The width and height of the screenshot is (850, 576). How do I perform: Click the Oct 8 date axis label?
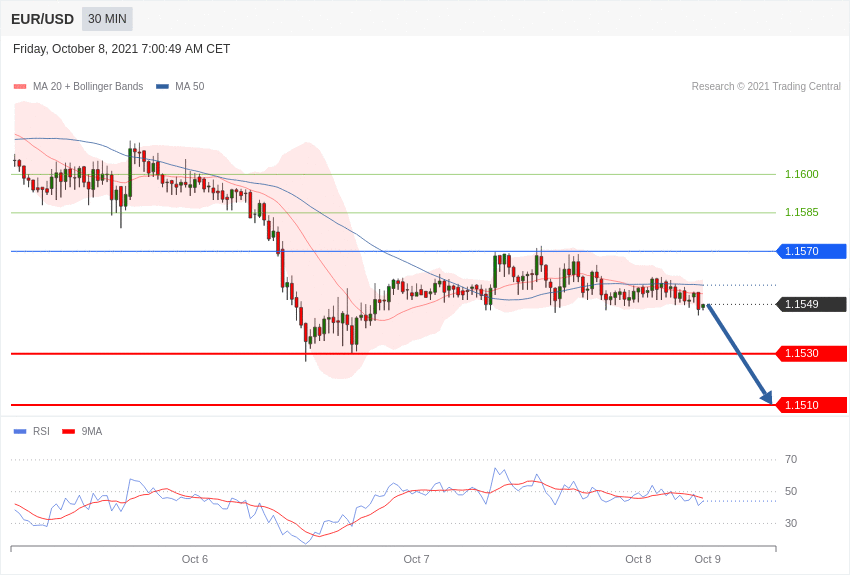pos(638,559)
